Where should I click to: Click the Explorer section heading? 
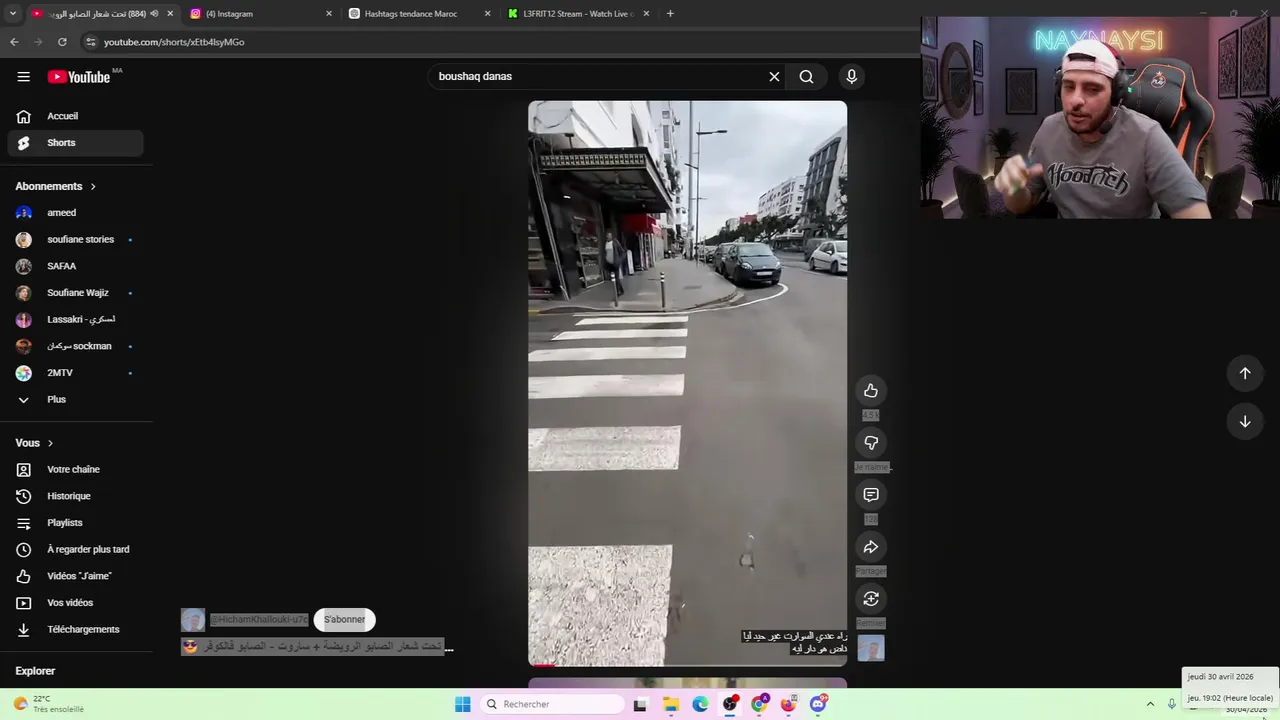coord(35,671)
